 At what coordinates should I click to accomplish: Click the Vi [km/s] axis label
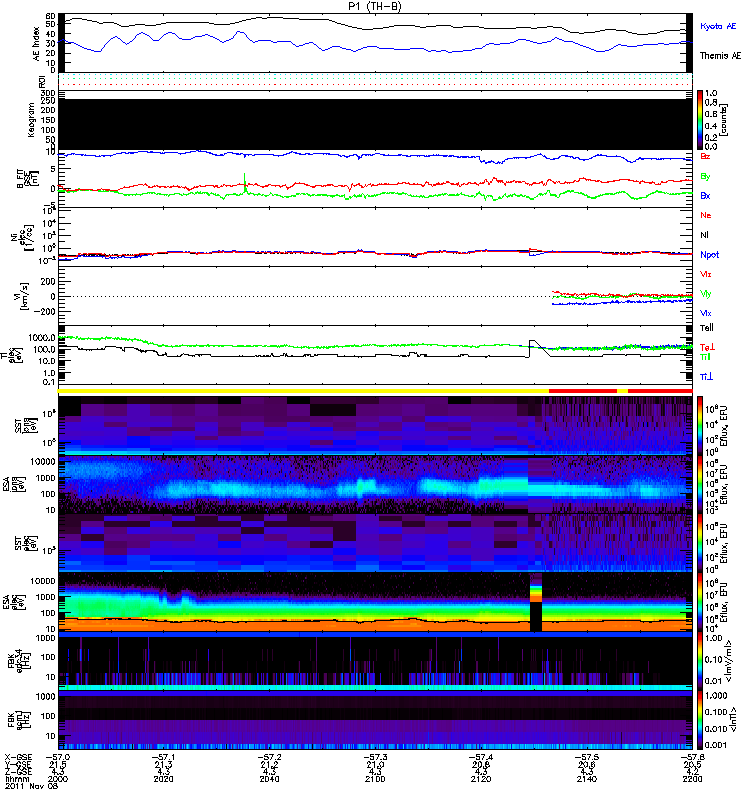[23, 296]
